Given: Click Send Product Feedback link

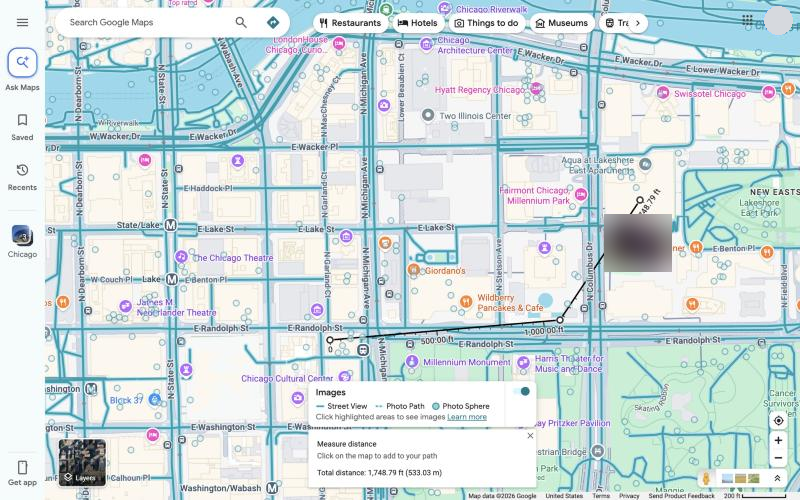Looking at the screenshot, I should coord(681,496).
